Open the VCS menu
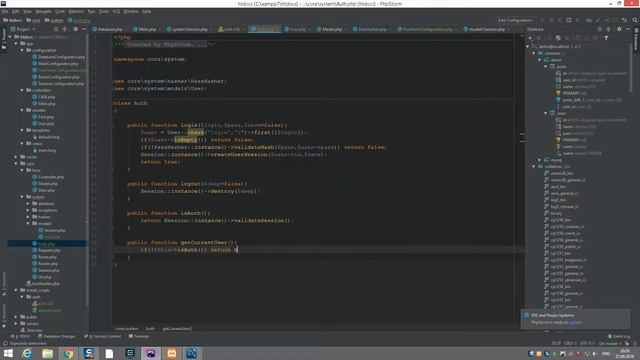640x360 pixels. click(x=116, y=12)
